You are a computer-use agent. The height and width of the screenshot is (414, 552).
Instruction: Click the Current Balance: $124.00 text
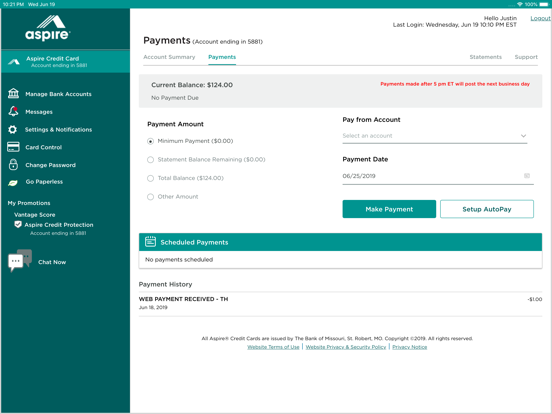(x=192, y=85)
